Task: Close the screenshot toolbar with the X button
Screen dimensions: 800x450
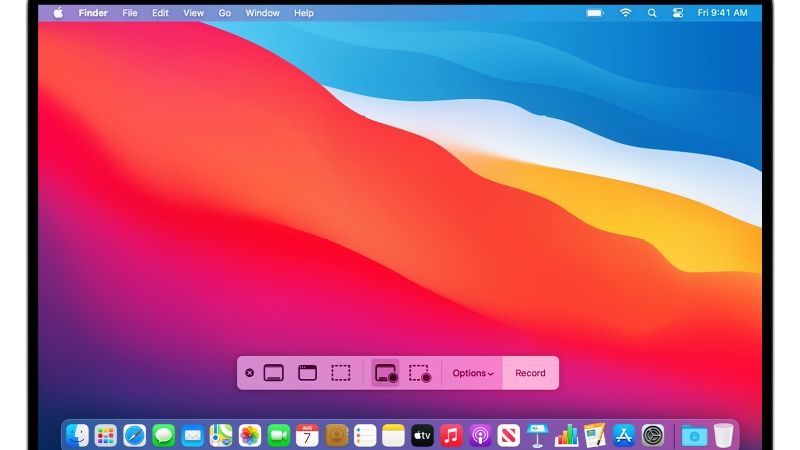Action: tap(249, 373)
